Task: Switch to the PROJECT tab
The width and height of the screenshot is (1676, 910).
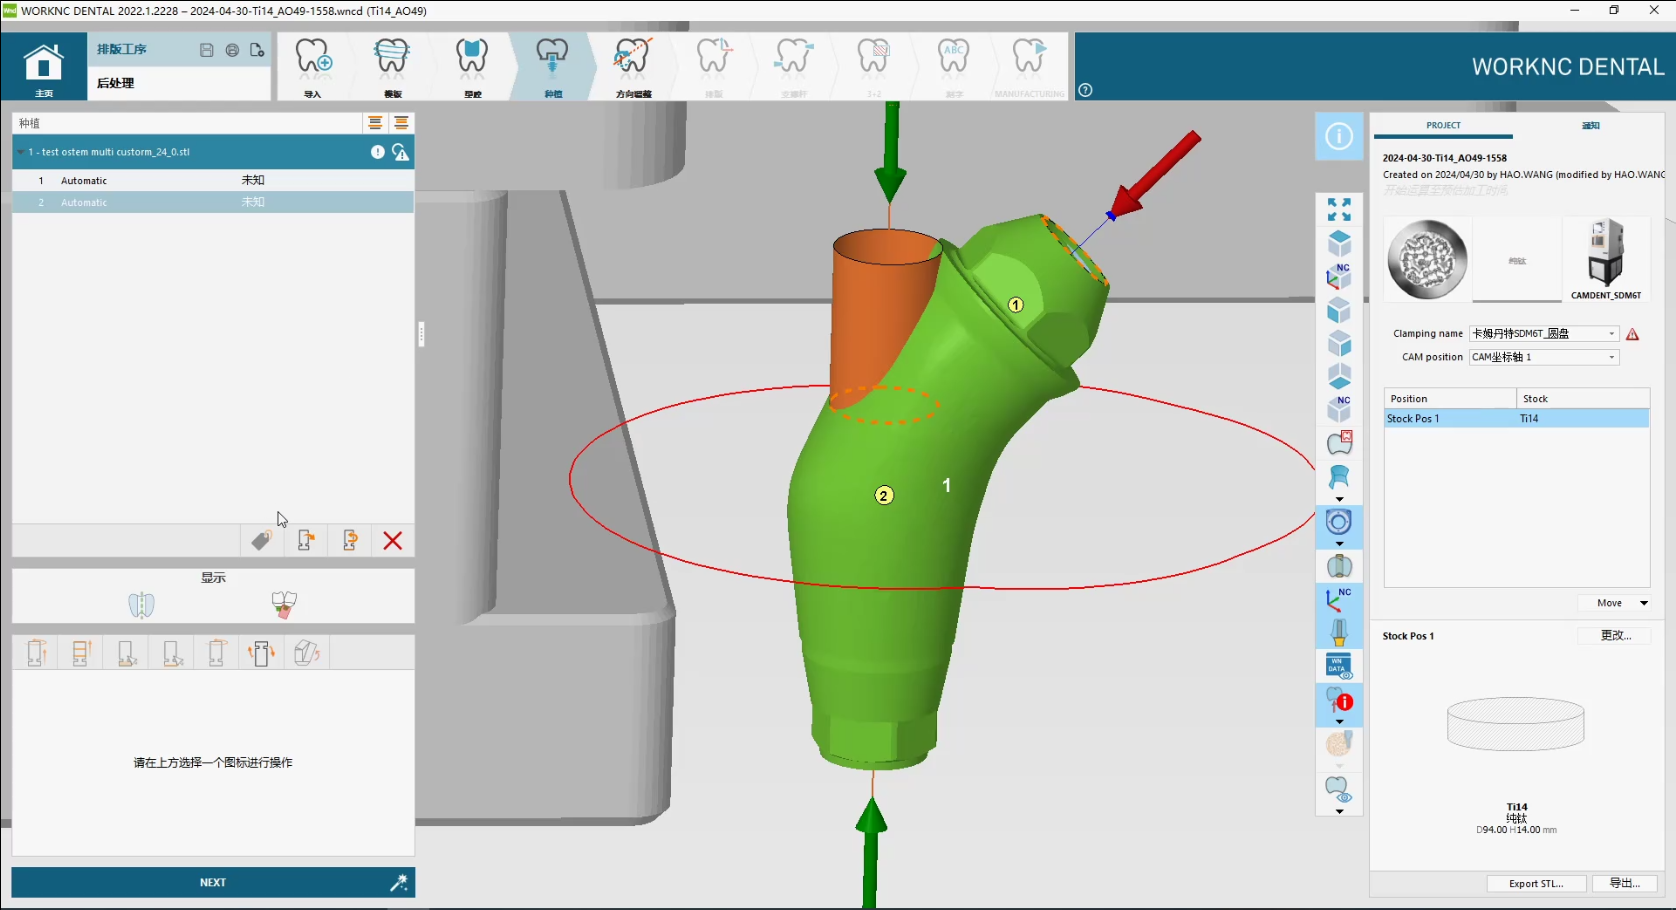Action: coord(1443,126)
